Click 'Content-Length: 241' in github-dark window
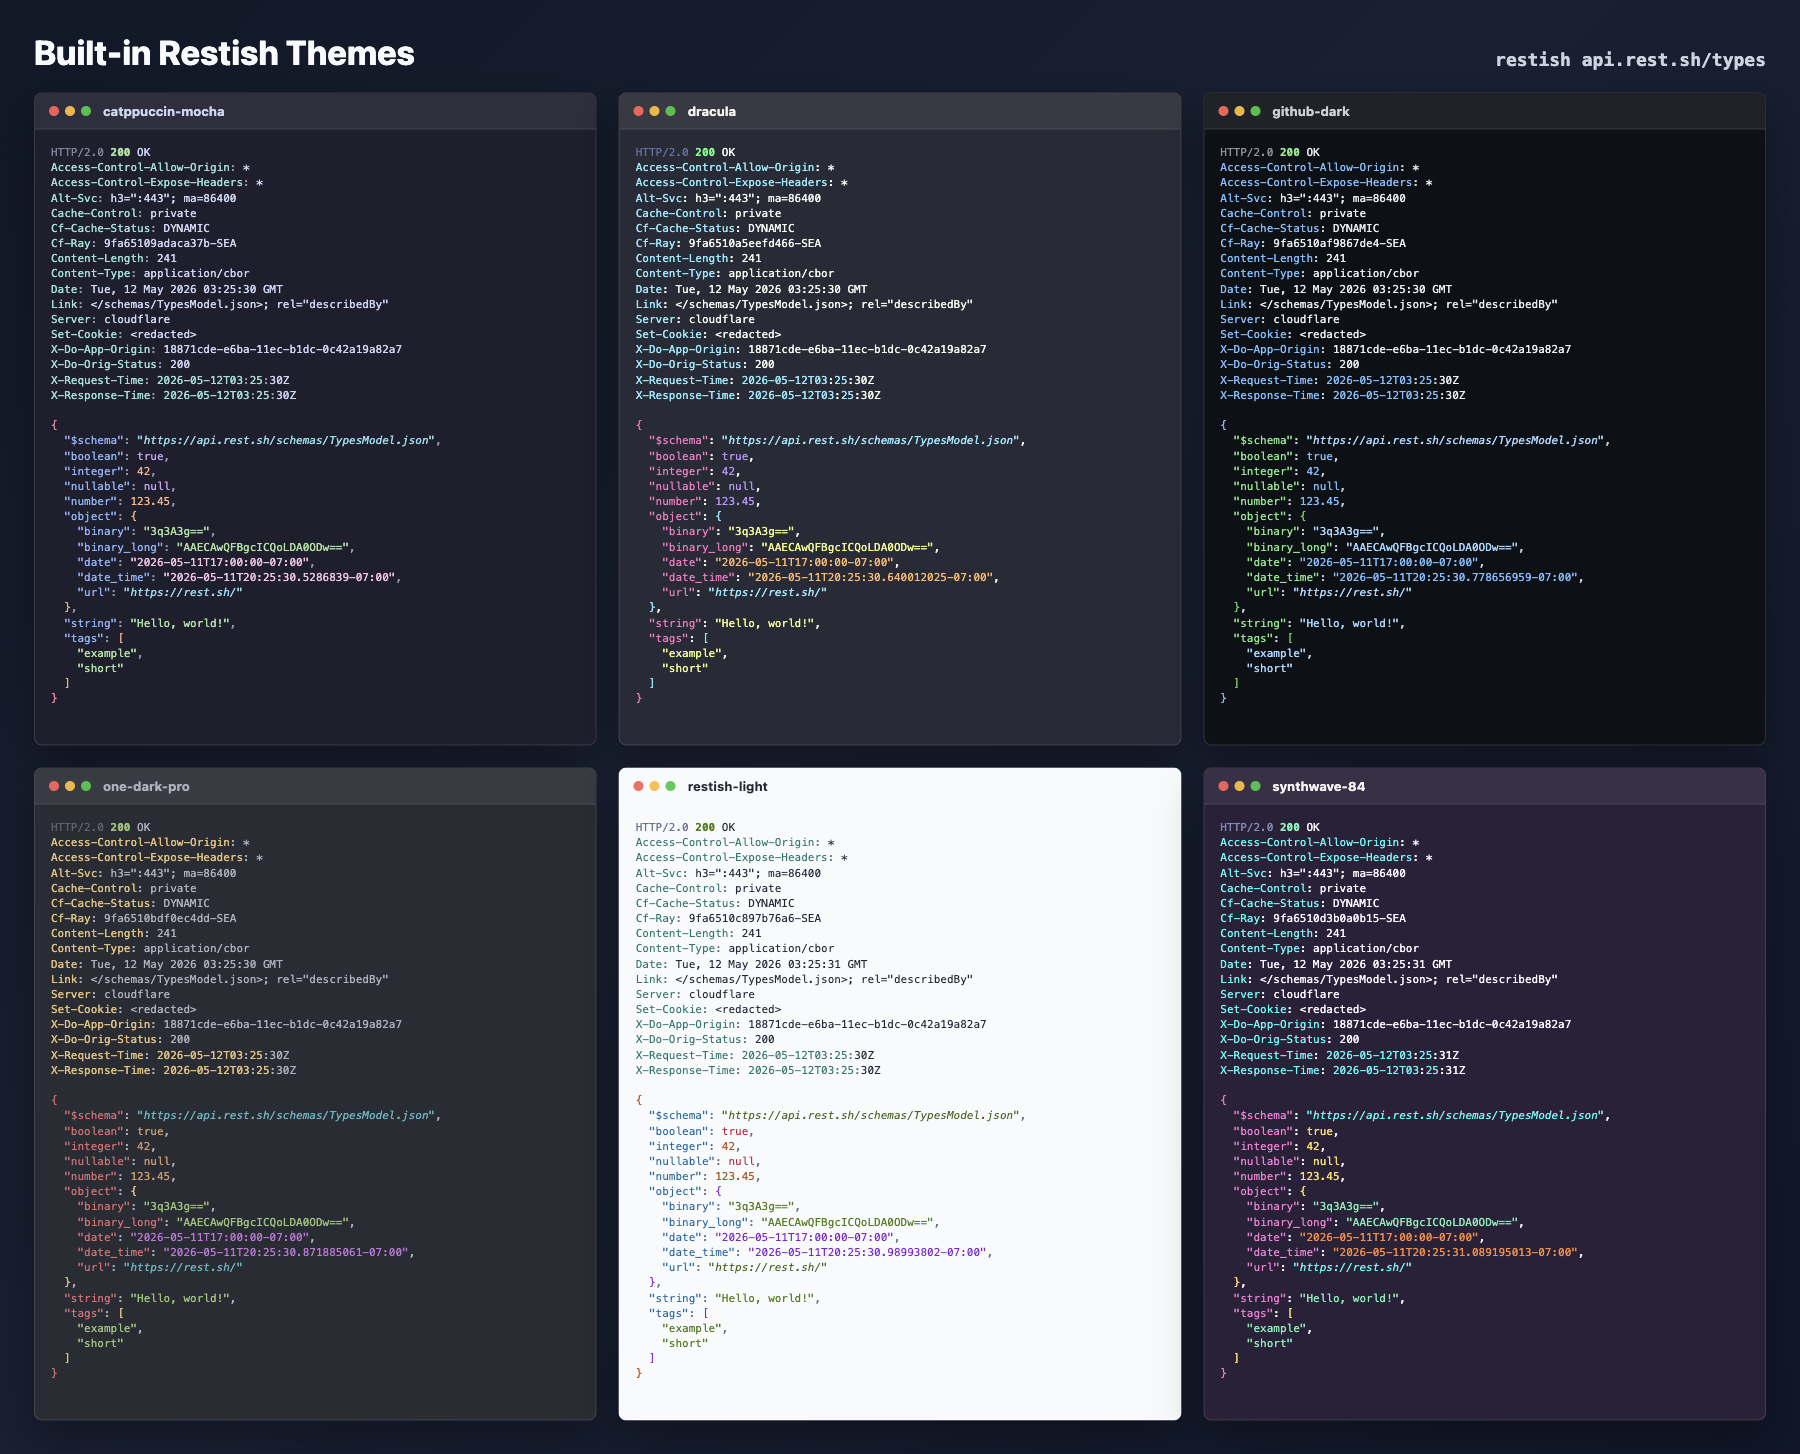1800x1454 pixels. pos(1283,258)
